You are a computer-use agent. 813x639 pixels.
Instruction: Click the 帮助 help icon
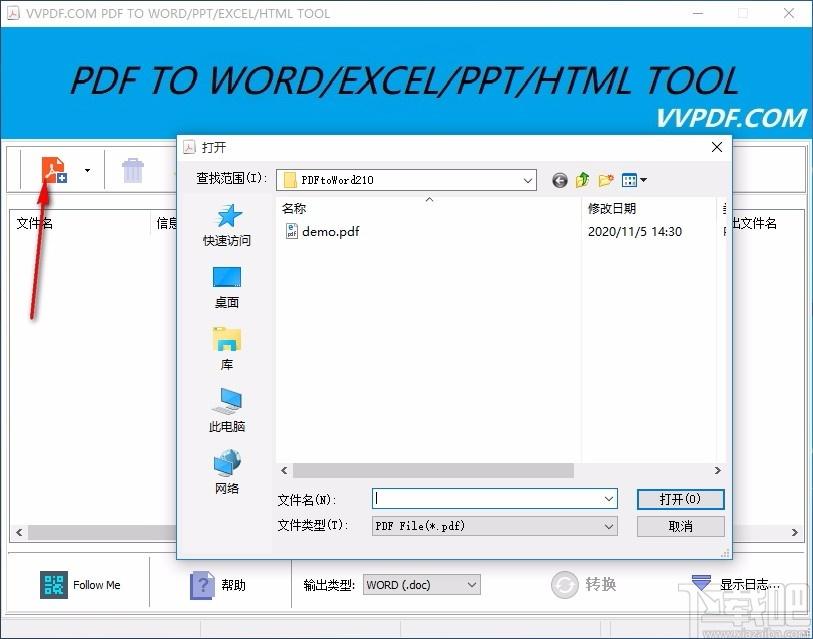tap(202, 586)
